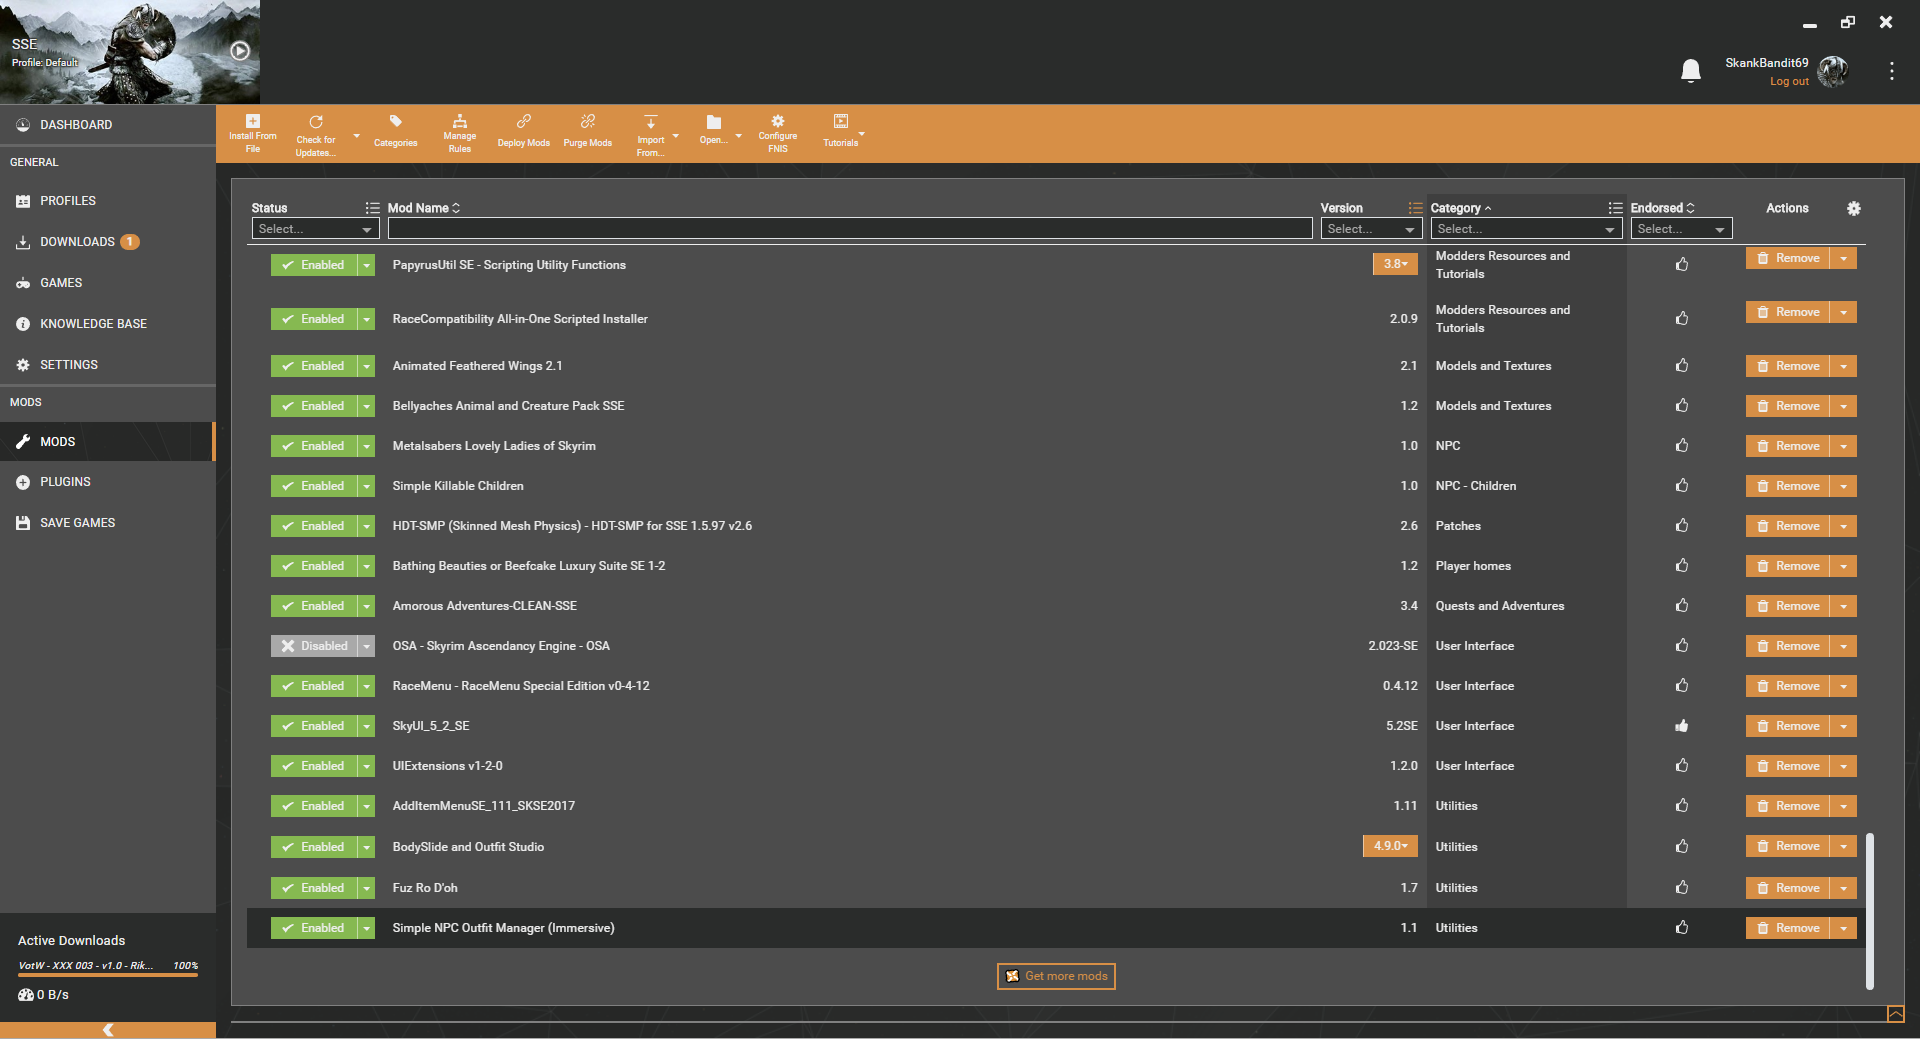Click Configure FNIS gear icon
1920x1039 pixels.
(778, 122)
